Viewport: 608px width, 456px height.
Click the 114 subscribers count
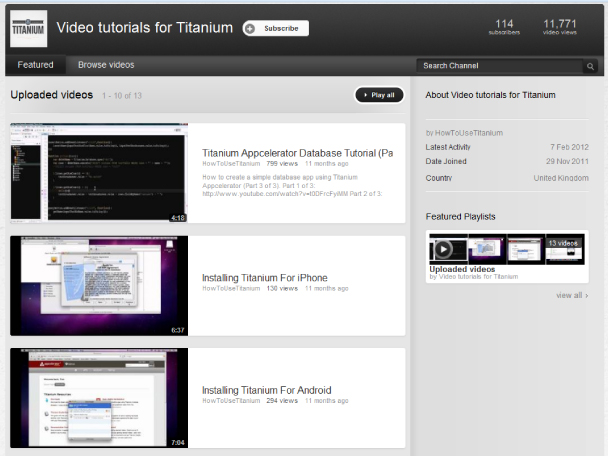504,27
